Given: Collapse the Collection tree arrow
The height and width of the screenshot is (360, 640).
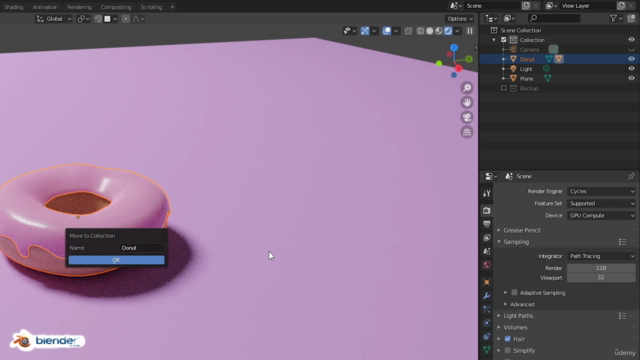Looking at the screenshot, I should [494, 40].
